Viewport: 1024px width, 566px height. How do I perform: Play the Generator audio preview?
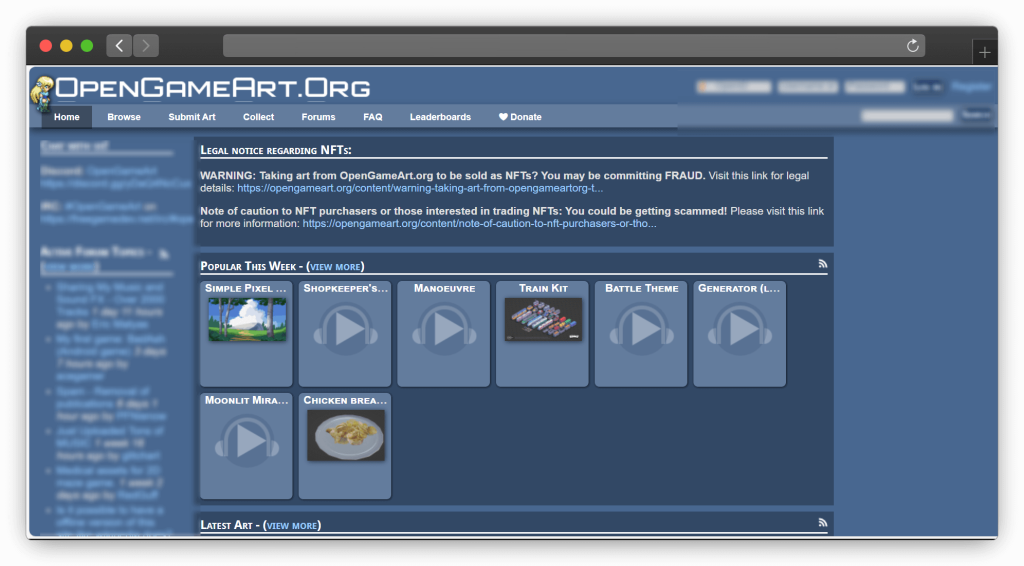pos(739,328)
